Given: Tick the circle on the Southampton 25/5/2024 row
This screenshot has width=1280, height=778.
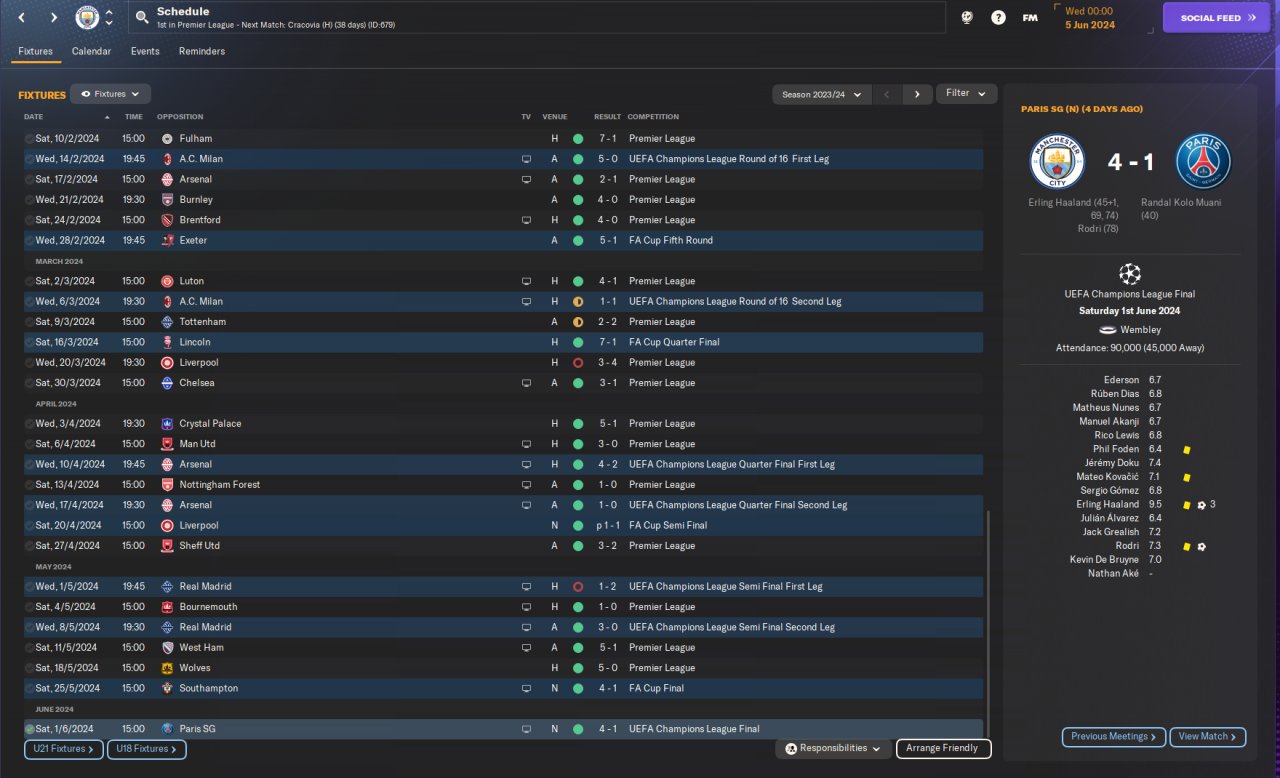Looking at the screenshot, I should coord(29,689).
